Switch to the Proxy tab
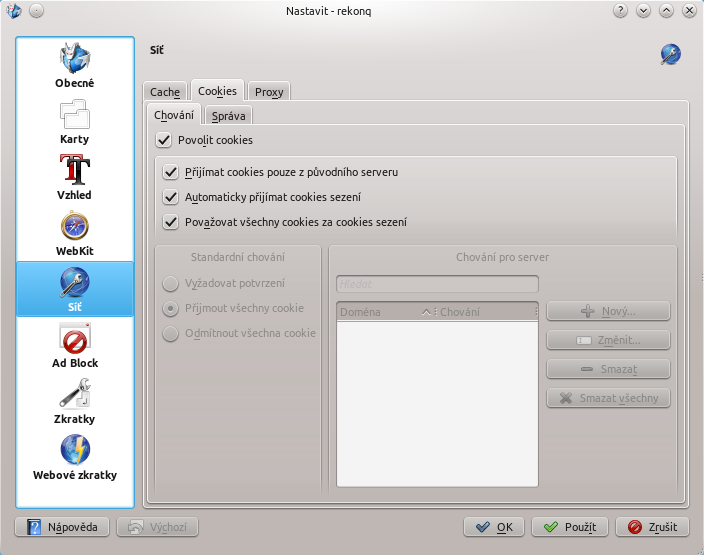 click(x=269, y=92)
